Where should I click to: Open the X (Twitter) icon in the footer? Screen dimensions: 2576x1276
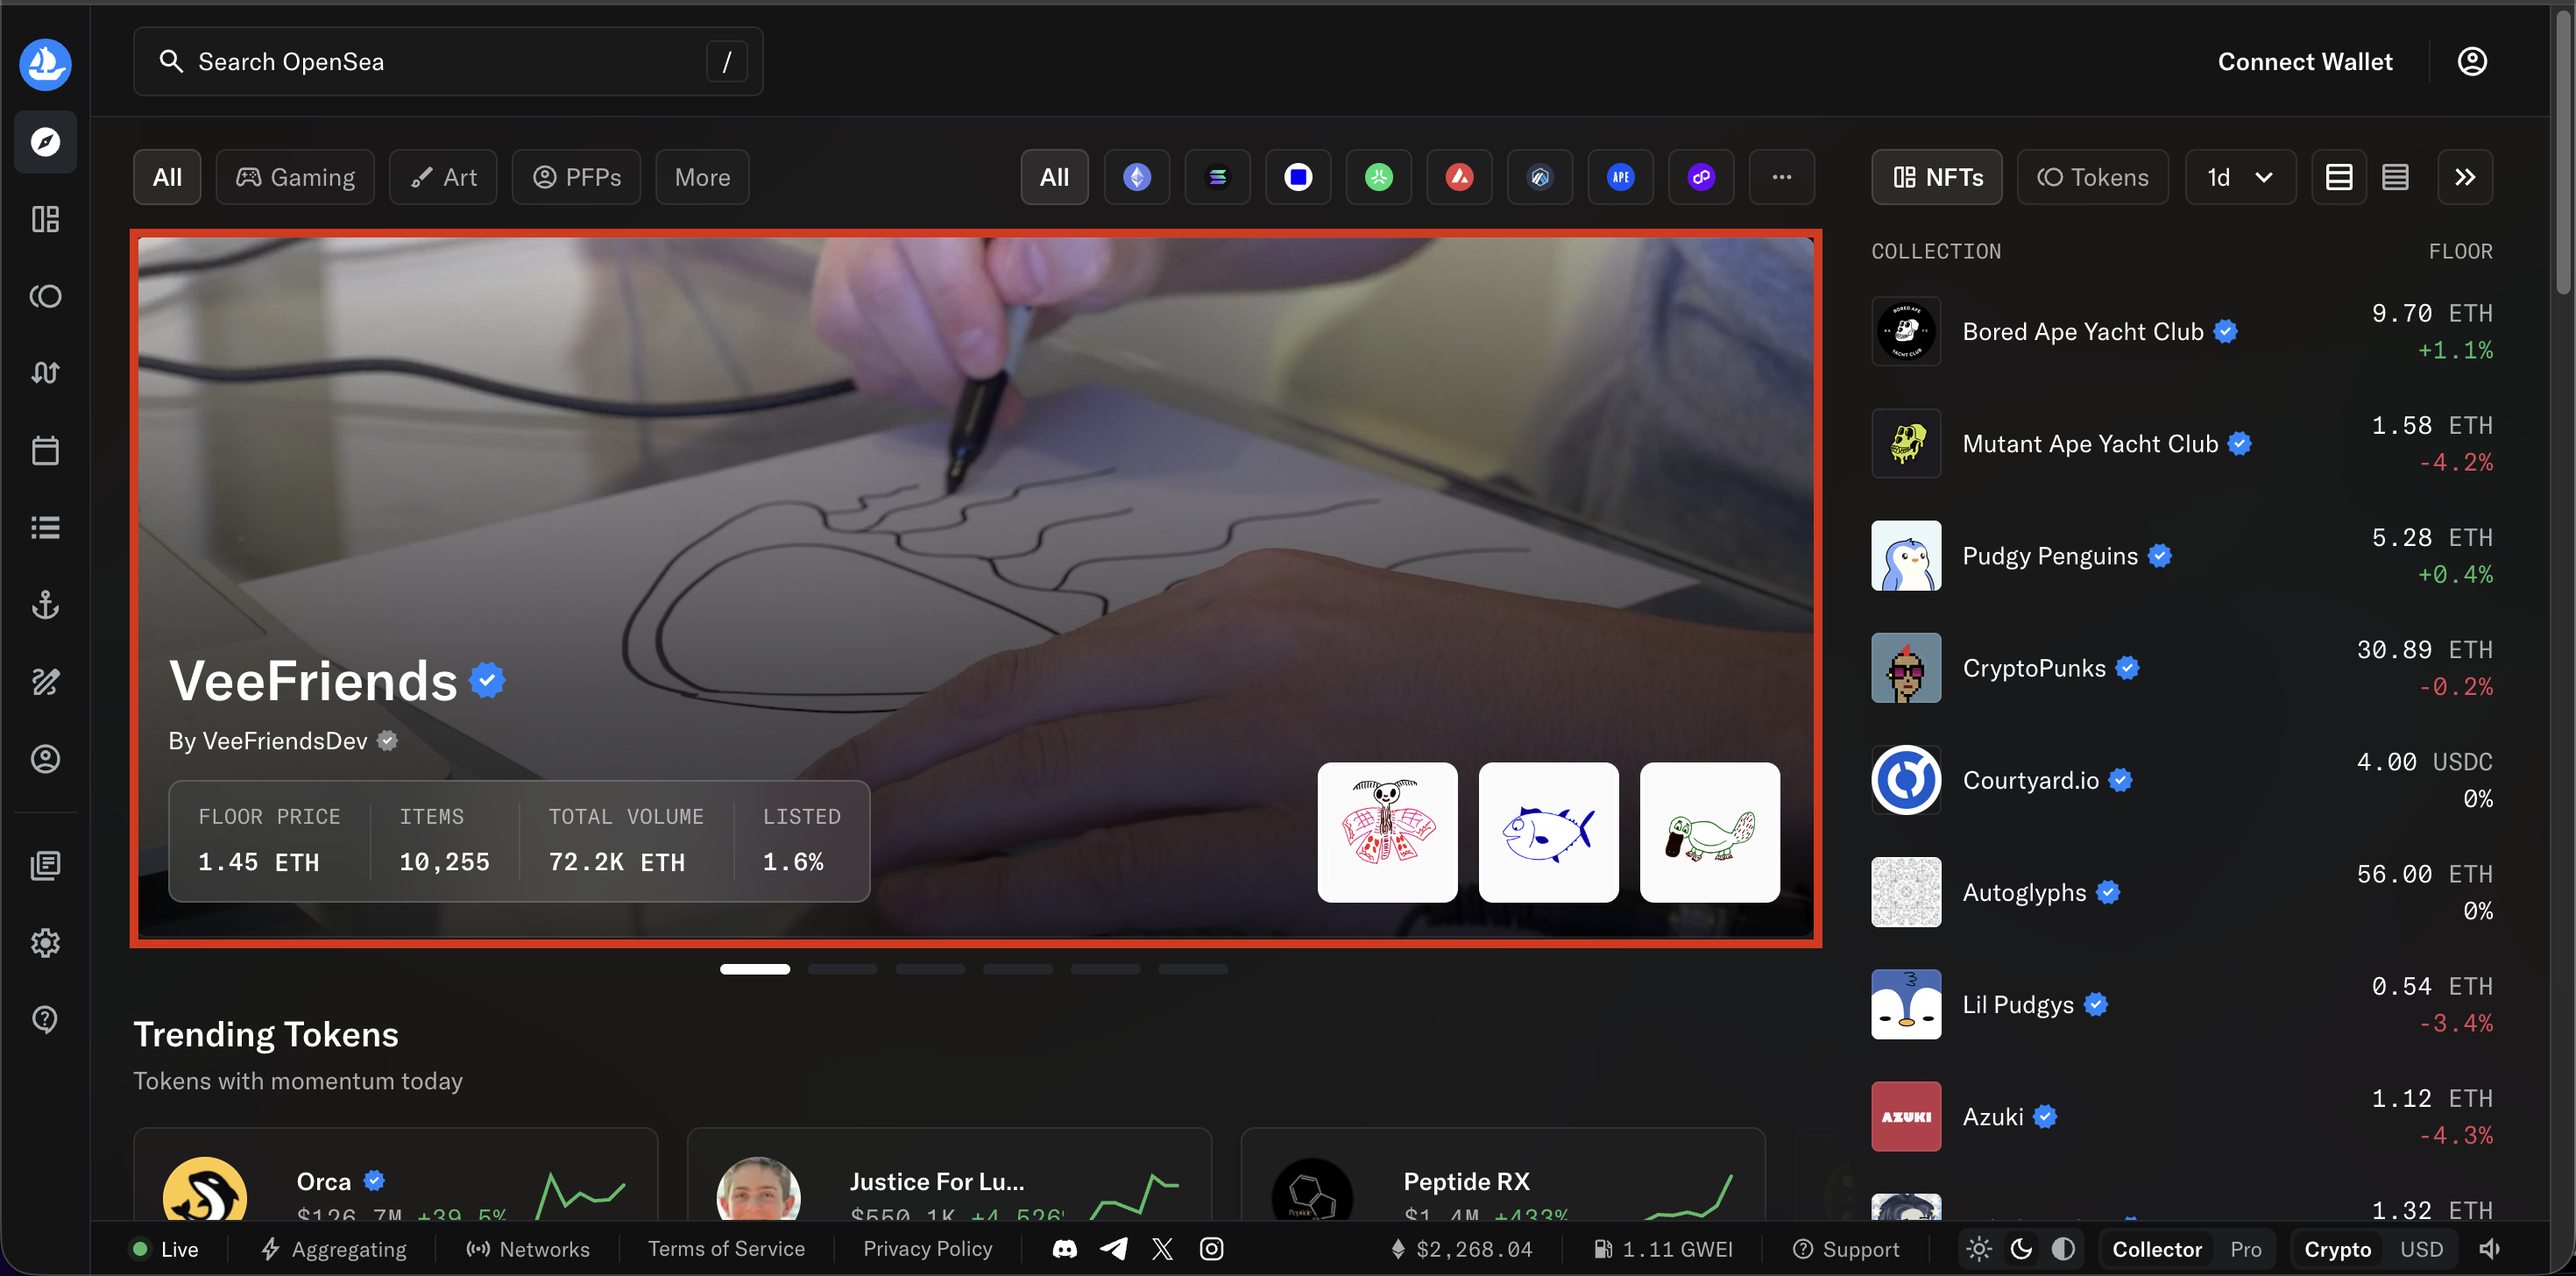coord(1162,1249)
